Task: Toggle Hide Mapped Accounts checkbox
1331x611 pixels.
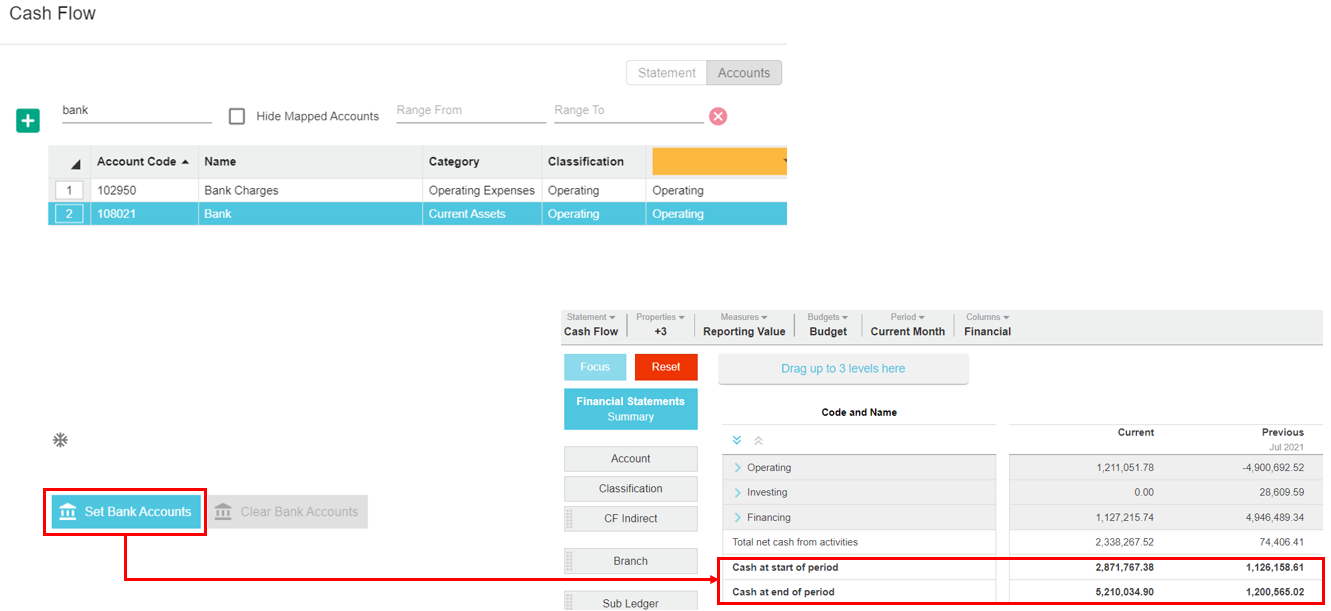Action: point(237,116)
